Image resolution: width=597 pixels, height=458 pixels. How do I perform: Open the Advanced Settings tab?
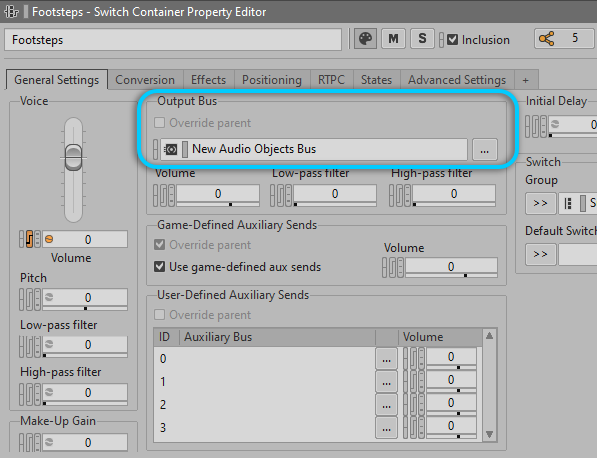point(457,80)
